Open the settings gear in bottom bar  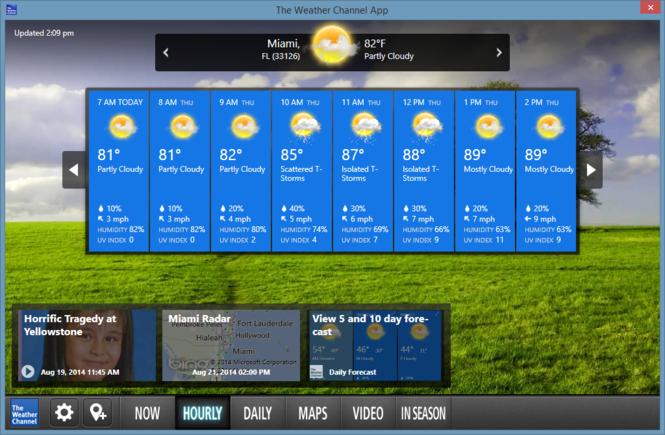[x=64, y=412]
